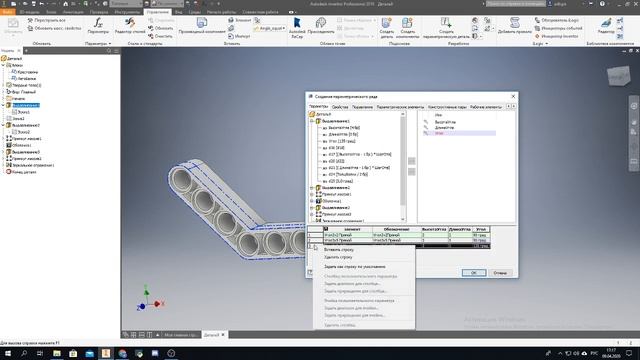
Task: Open the Параметры fx tool
Action: point(98,25)
